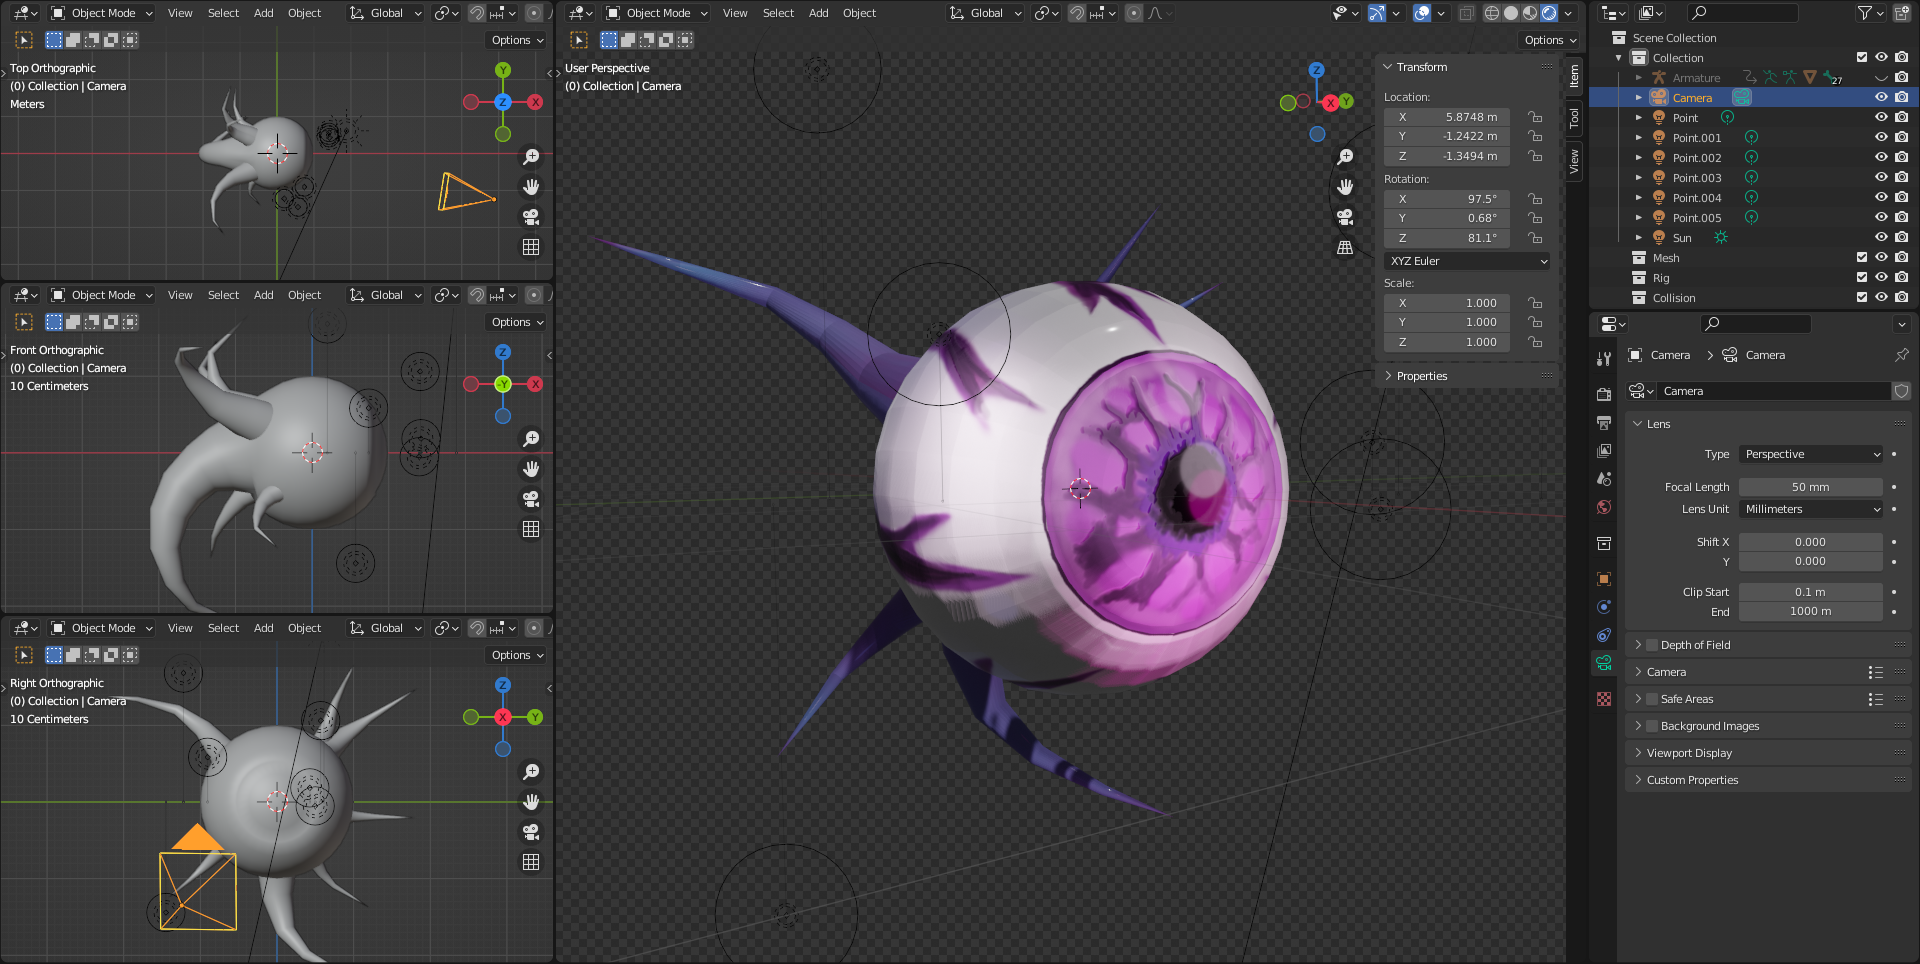Pin the properties editor context
The width and height of the screenshot is (1920, 964).
1901,355
